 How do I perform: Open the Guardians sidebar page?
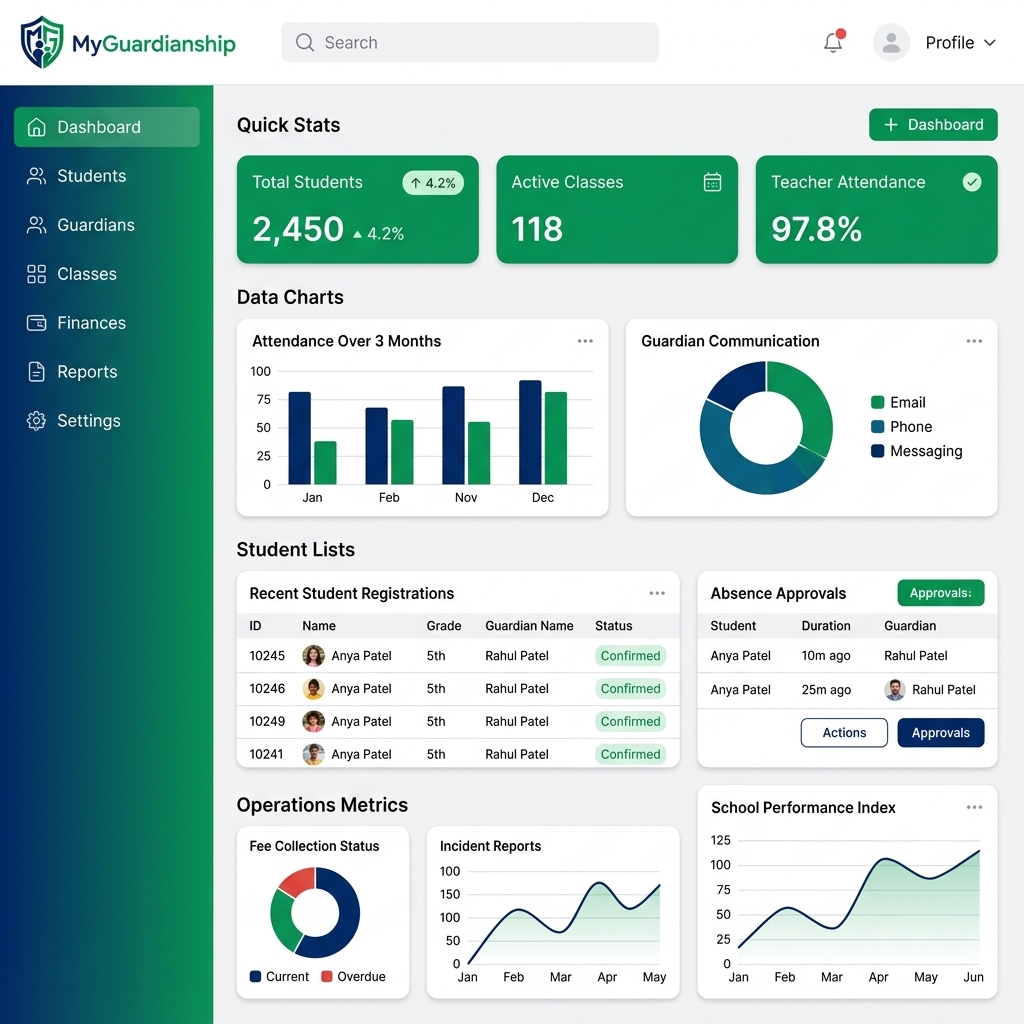(106, 225)
